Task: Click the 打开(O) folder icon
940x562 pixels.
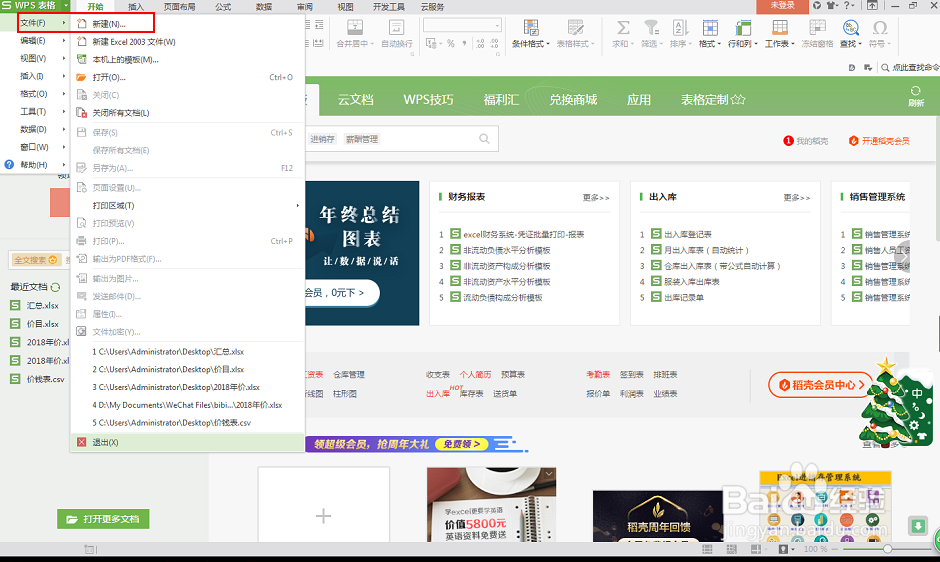Action: click(x=82, y=77)
